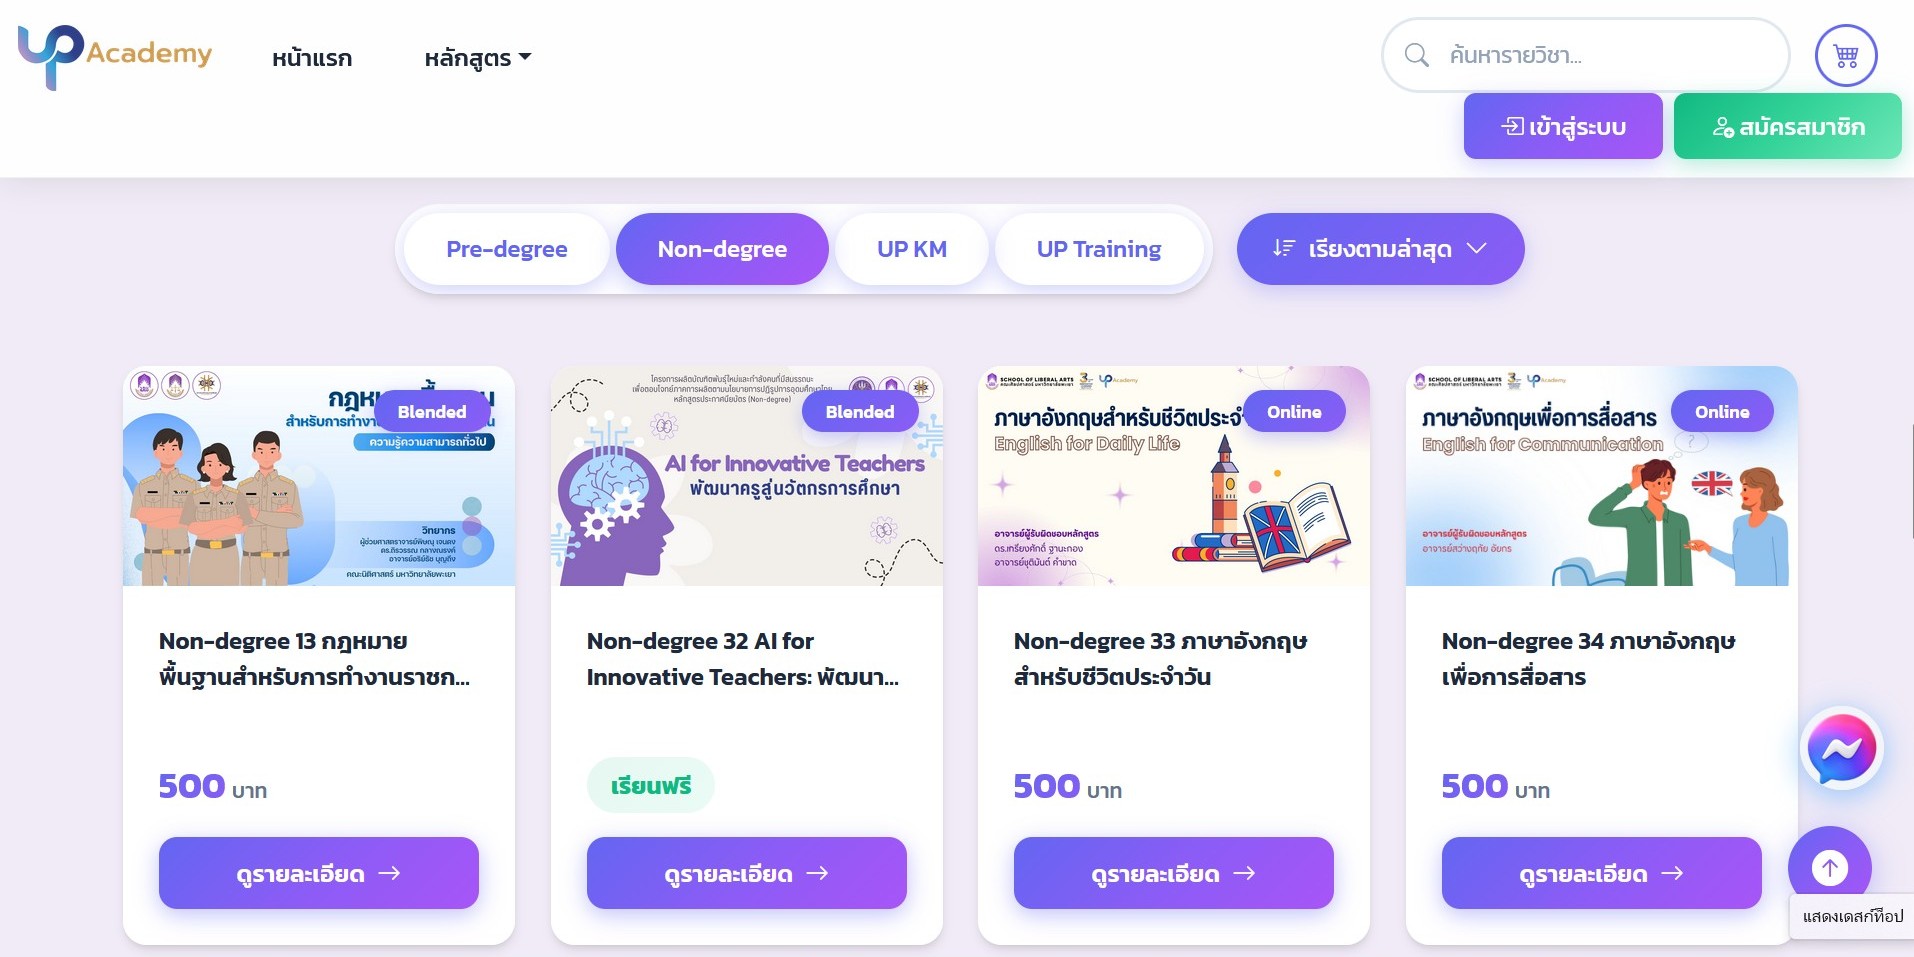Select the Non-degree tab

coord(722,249)
